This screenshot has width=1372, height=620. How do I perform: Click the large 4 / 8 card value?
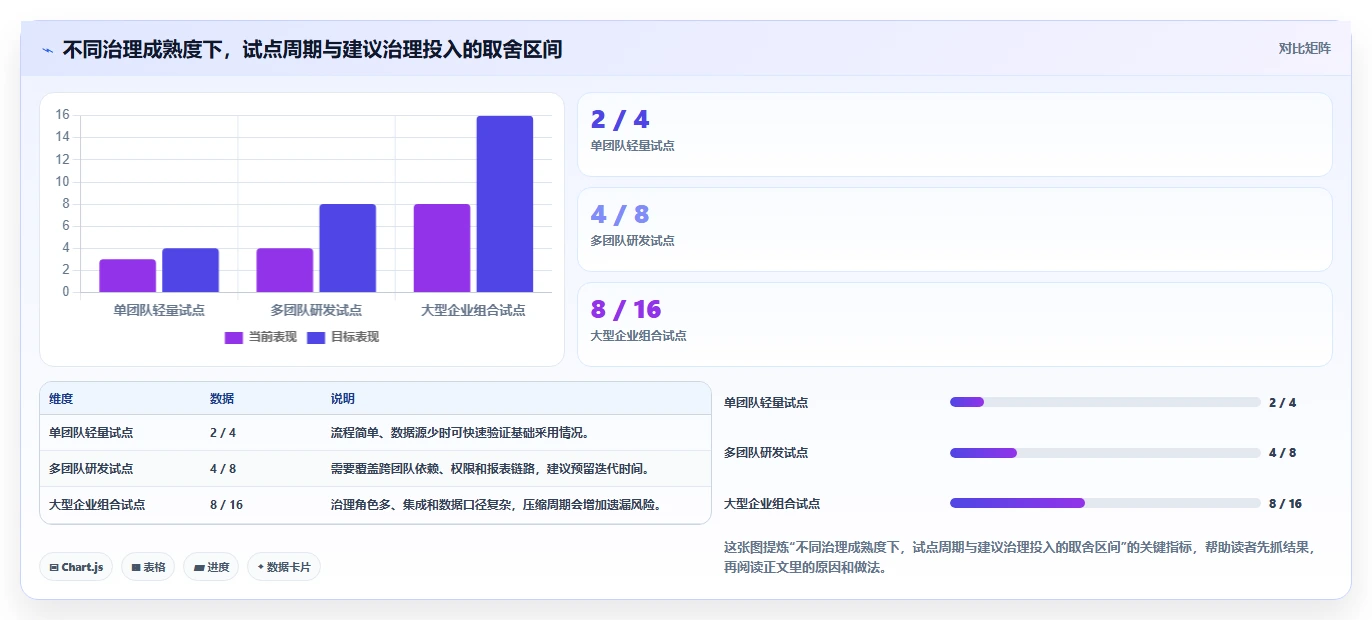click(620, 214)
